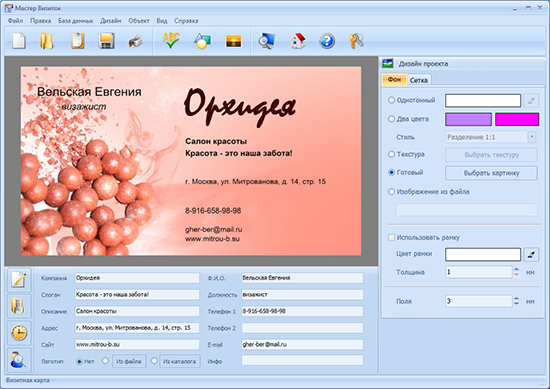This screenshot has width=550, height=389.
Task: Click the printer icon in toolbar
Action: pyautogui.click(x=135, y=41)
